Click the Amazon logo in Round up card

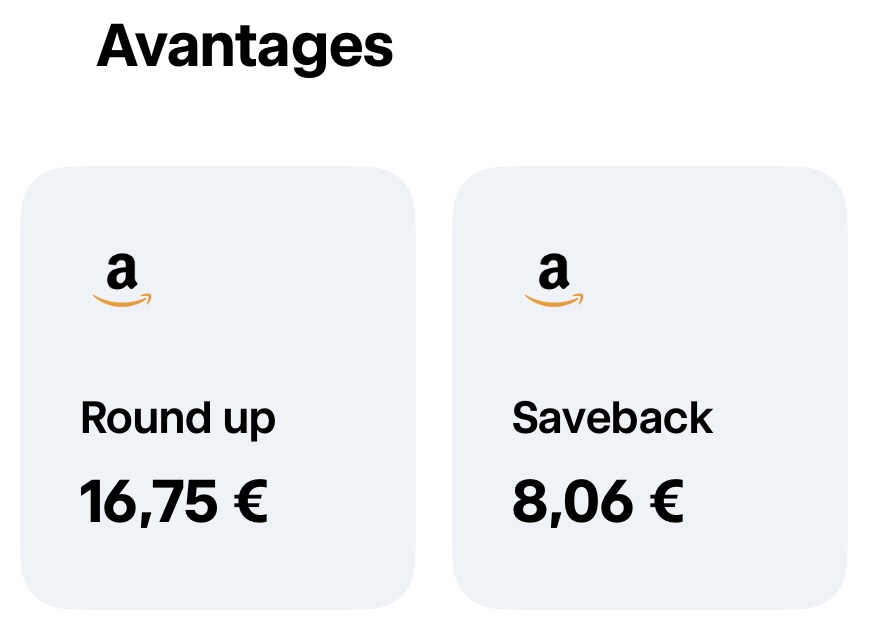point(122,280)
